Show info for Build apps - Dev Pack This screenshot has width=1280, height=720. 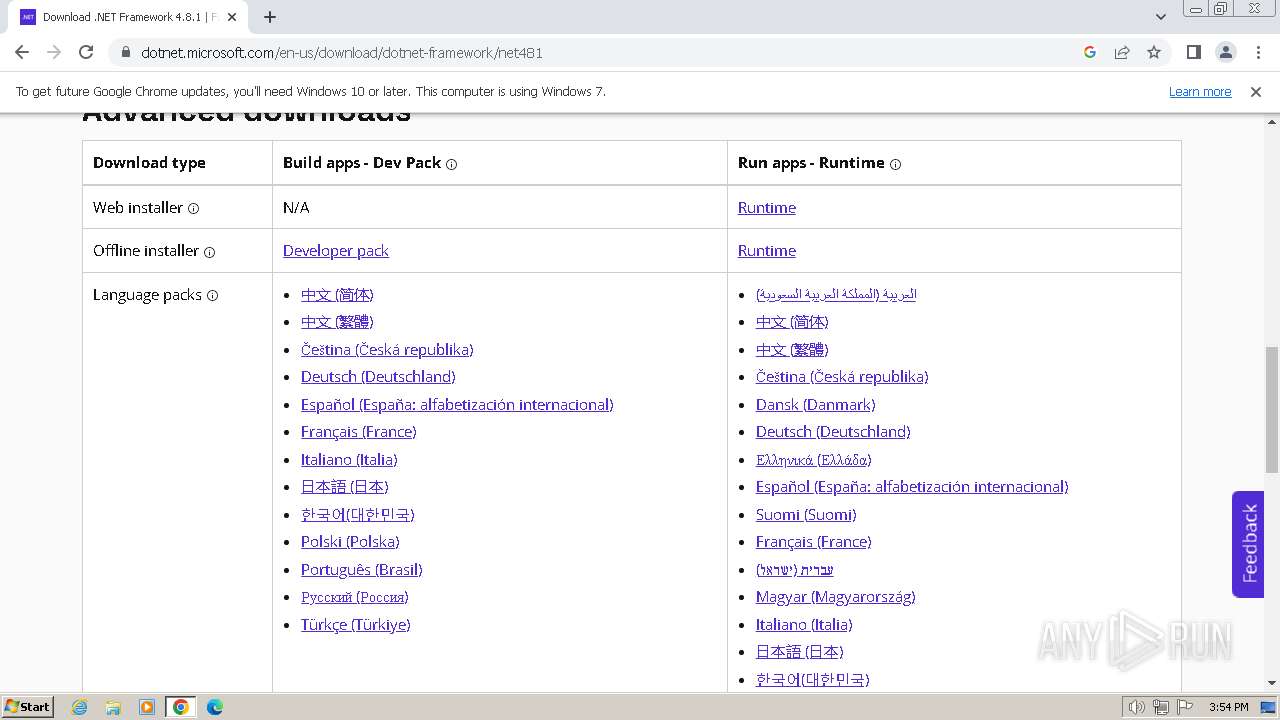452,164
